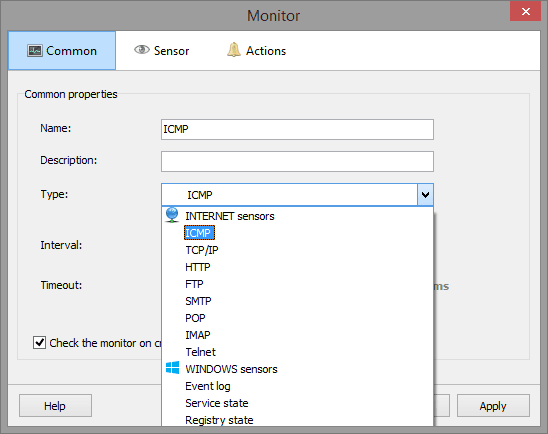
Task: Pick HTTP in the sensor list
Action: pos(198,267)
